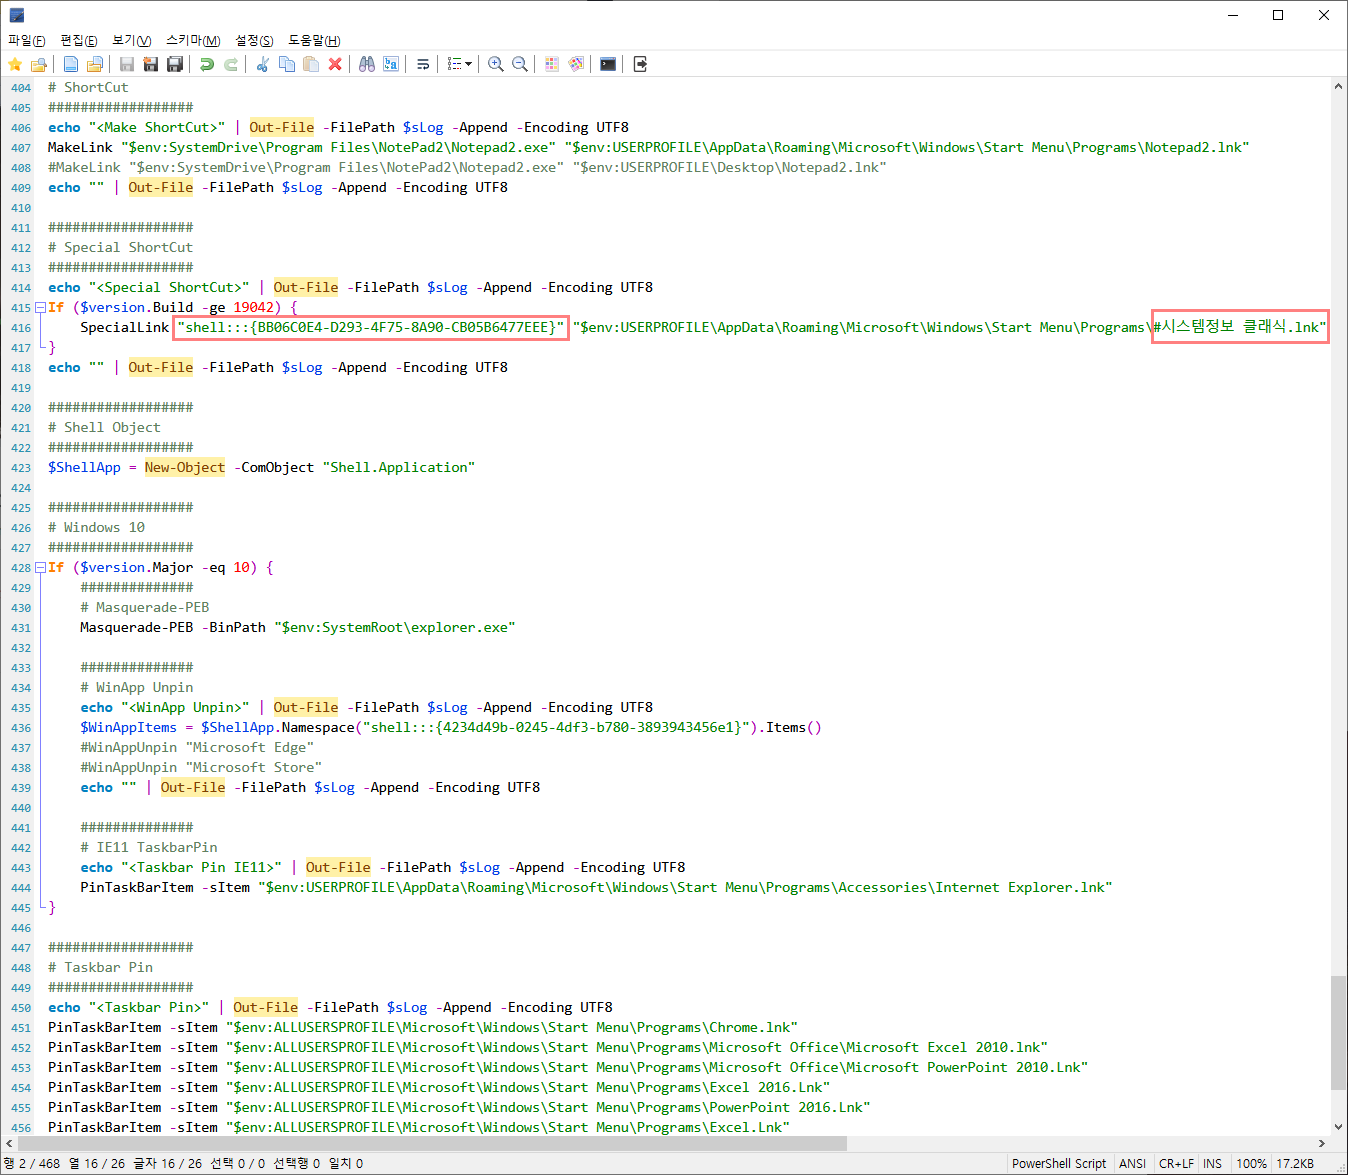The width and height of the screenshot is (1348, 1175).
Task: Click the scroll left arrow
Action: click(x=8, y=1143)
